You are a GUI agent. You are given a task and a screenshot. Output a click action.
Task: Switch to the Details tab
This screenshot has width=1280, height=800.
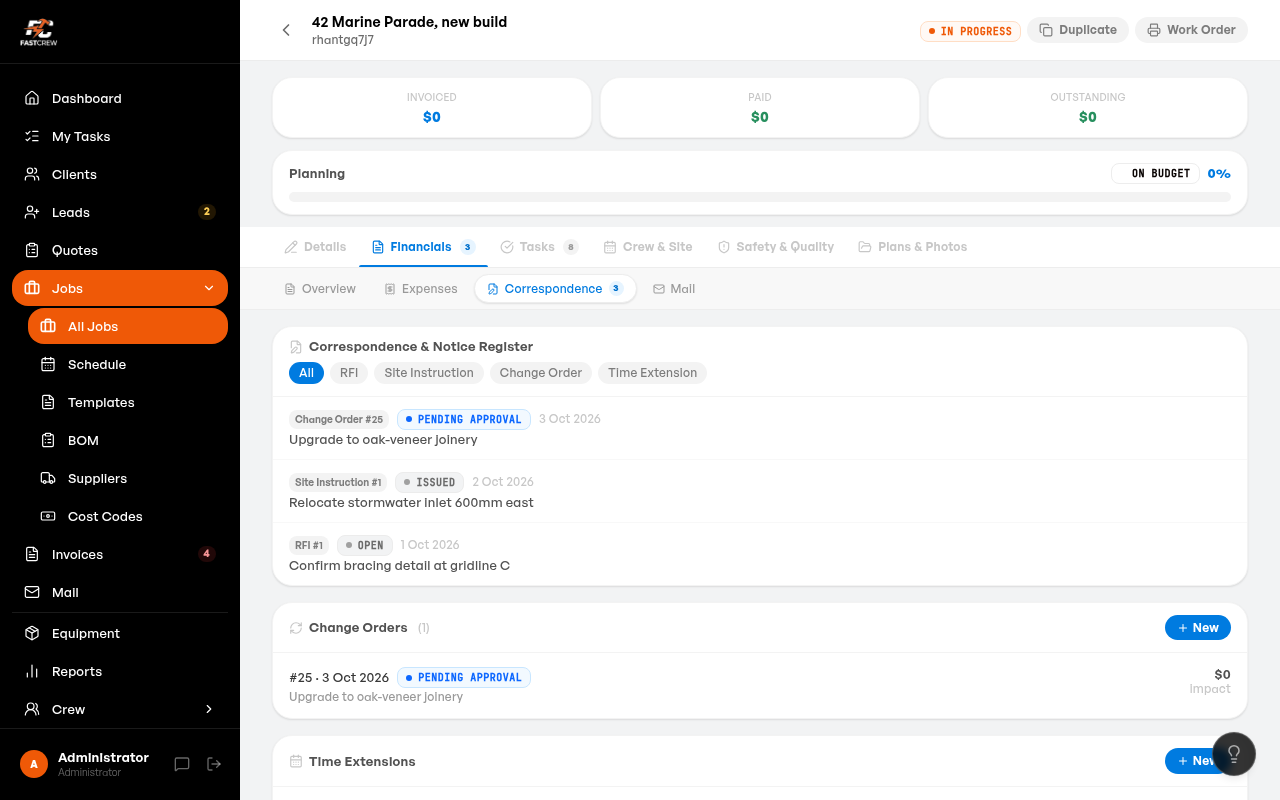point(315,247)
